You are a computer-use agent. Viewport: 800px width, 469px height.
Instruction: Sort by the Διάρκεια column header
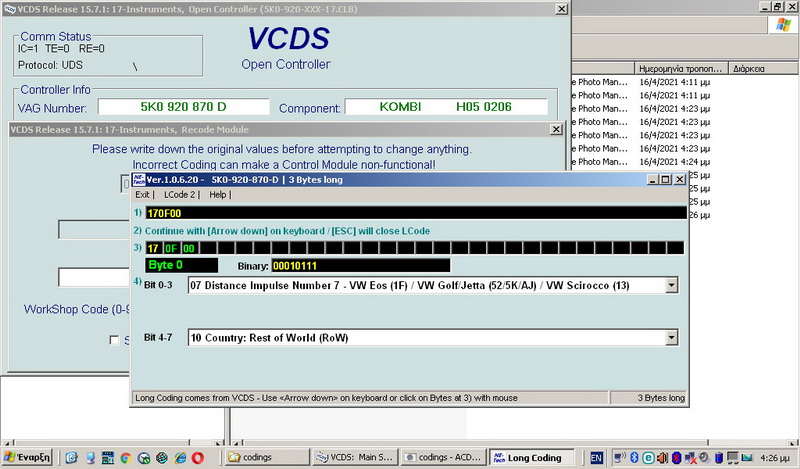coord(763,68)
